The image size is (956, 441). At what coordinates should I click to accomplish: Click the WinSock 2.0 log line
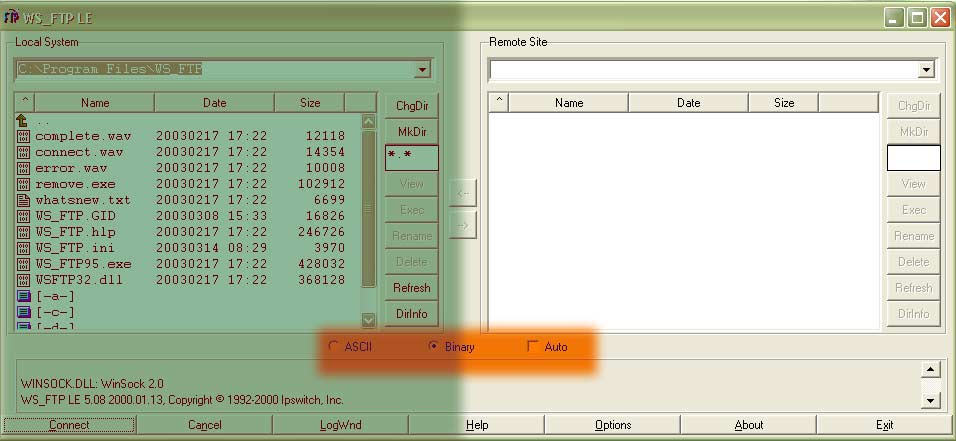click(x=92, y=384)
